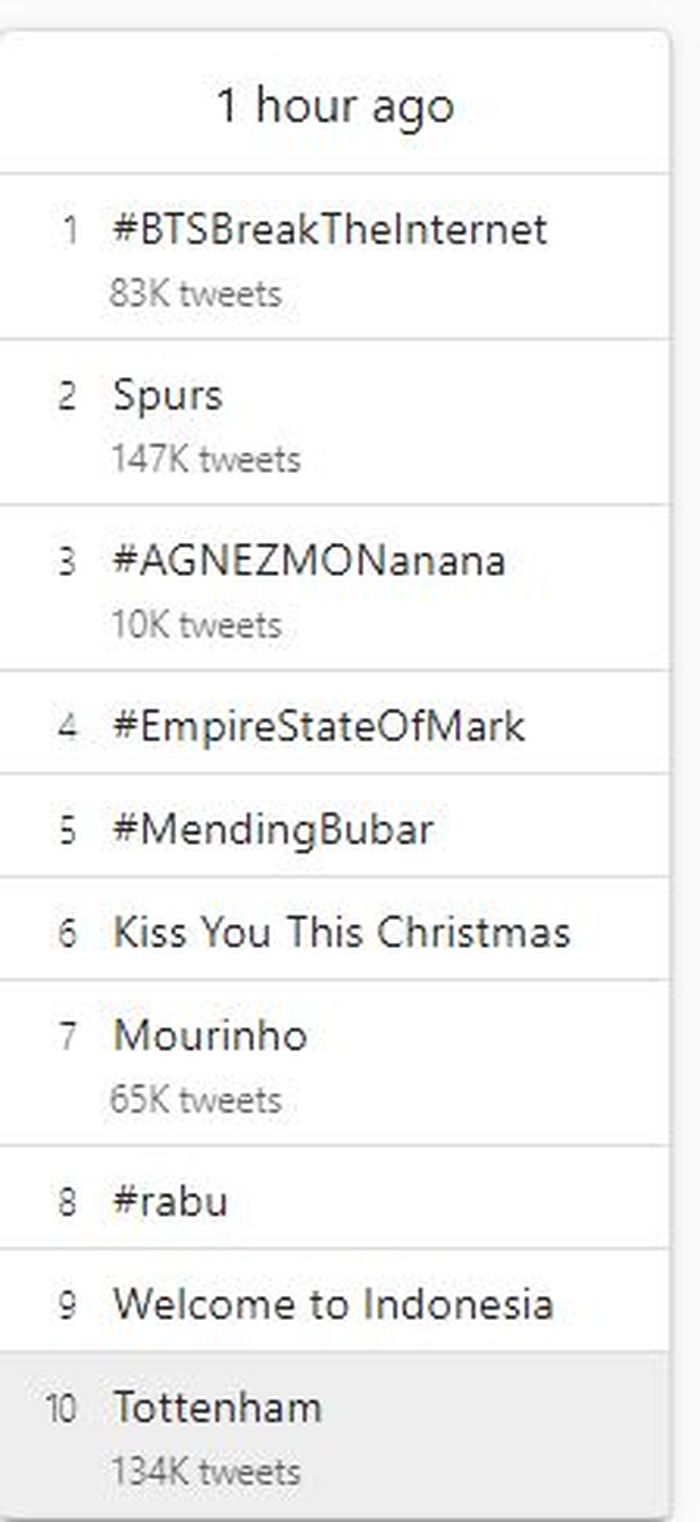
Task: Click the 83K tweets count under #BTSBreakTheInternet
Action: tap(195, 294)
